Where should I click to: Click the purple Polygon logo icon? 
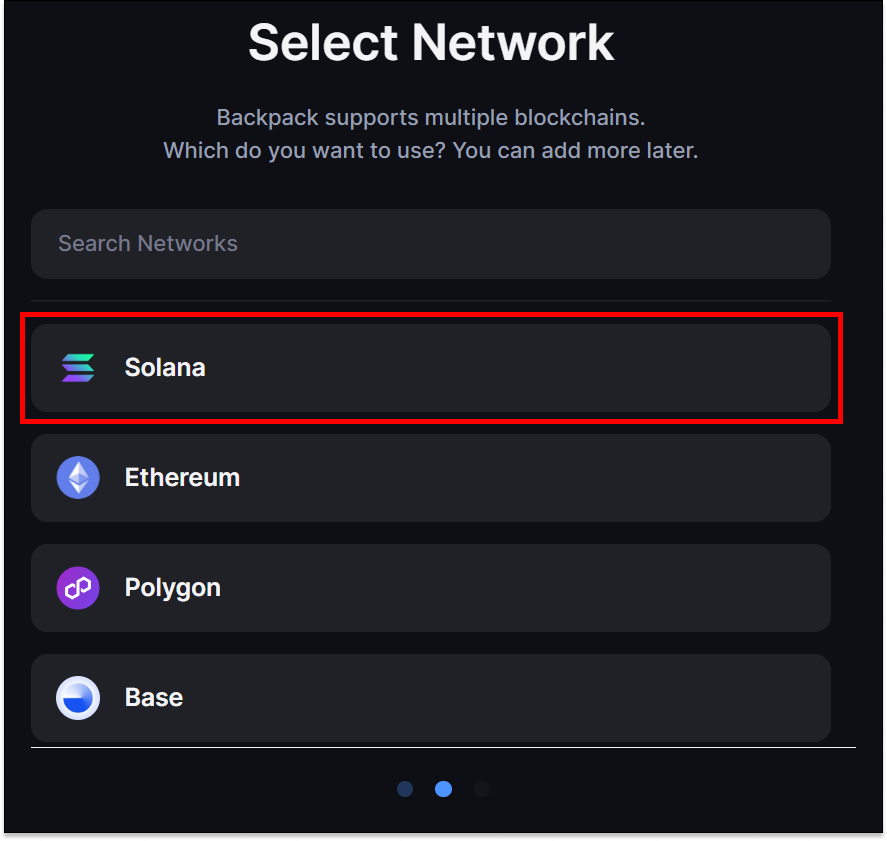tap(78, 587)
